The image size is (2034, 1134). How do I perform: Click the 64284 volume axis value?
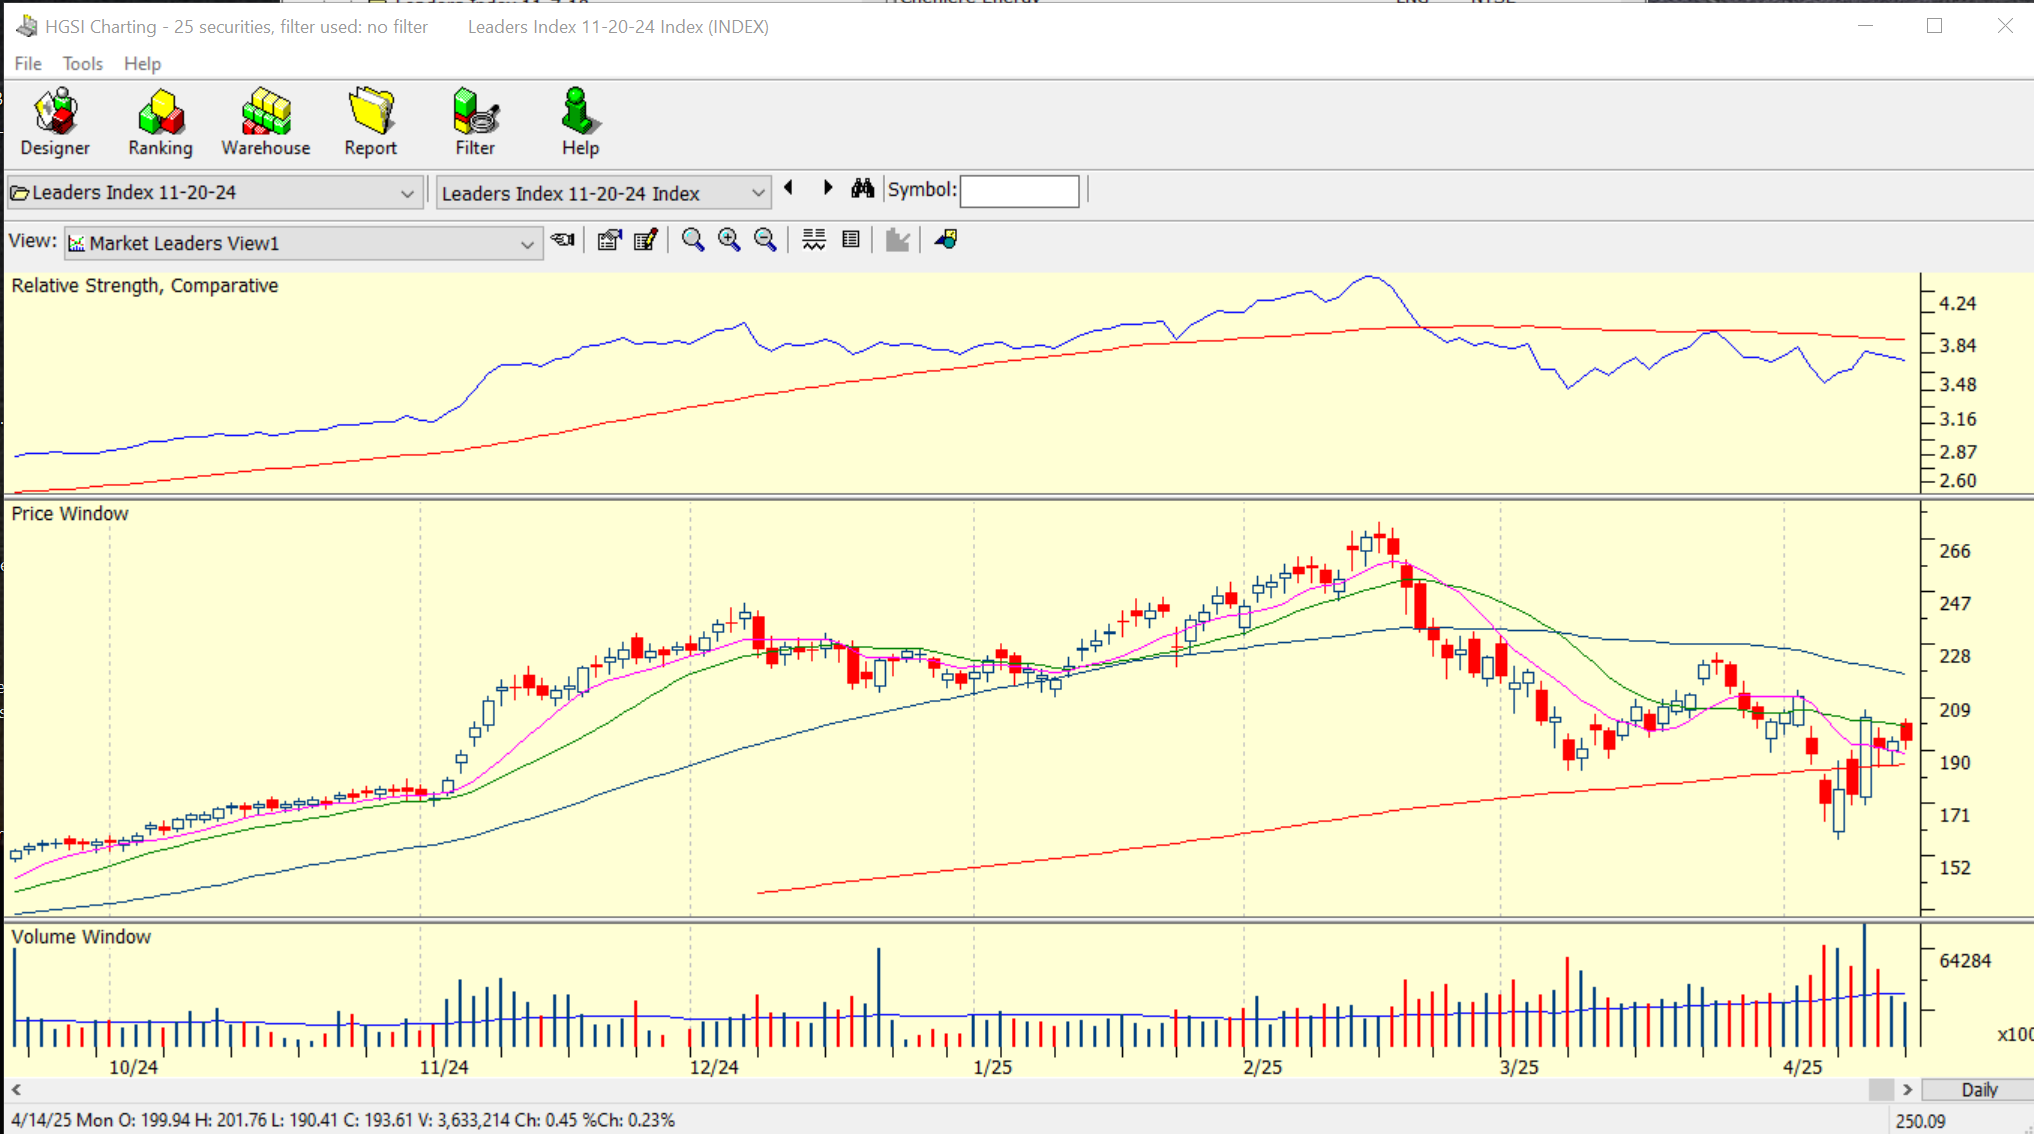[x=1965, y=961]
